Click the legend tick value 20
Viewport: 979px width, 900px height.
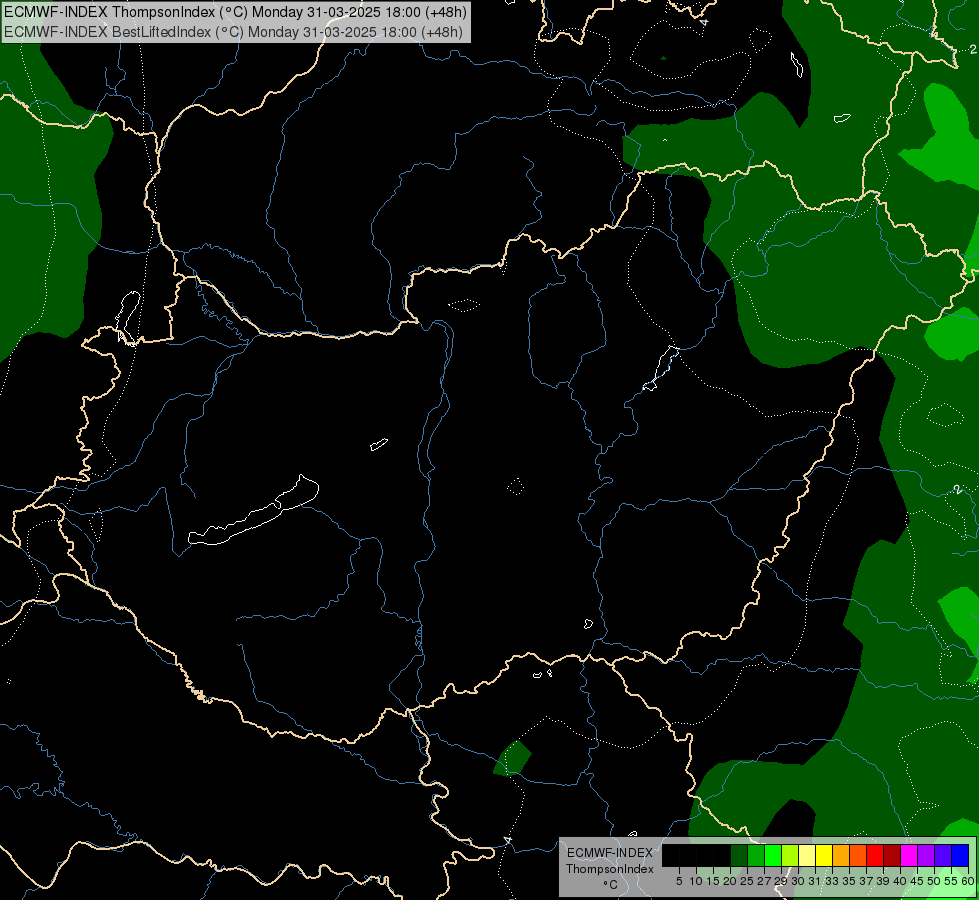click(x=730, y=881)
